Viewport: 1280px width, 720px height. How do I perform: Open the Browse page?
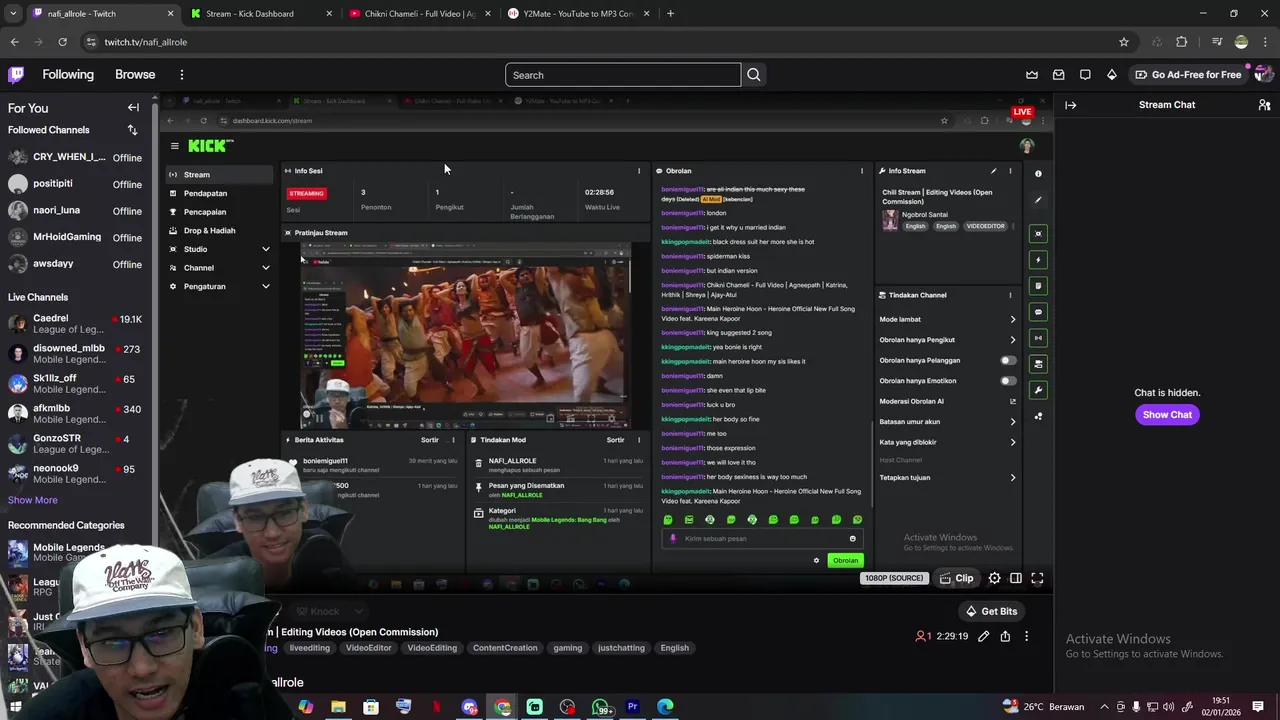[x=135, y=75]
